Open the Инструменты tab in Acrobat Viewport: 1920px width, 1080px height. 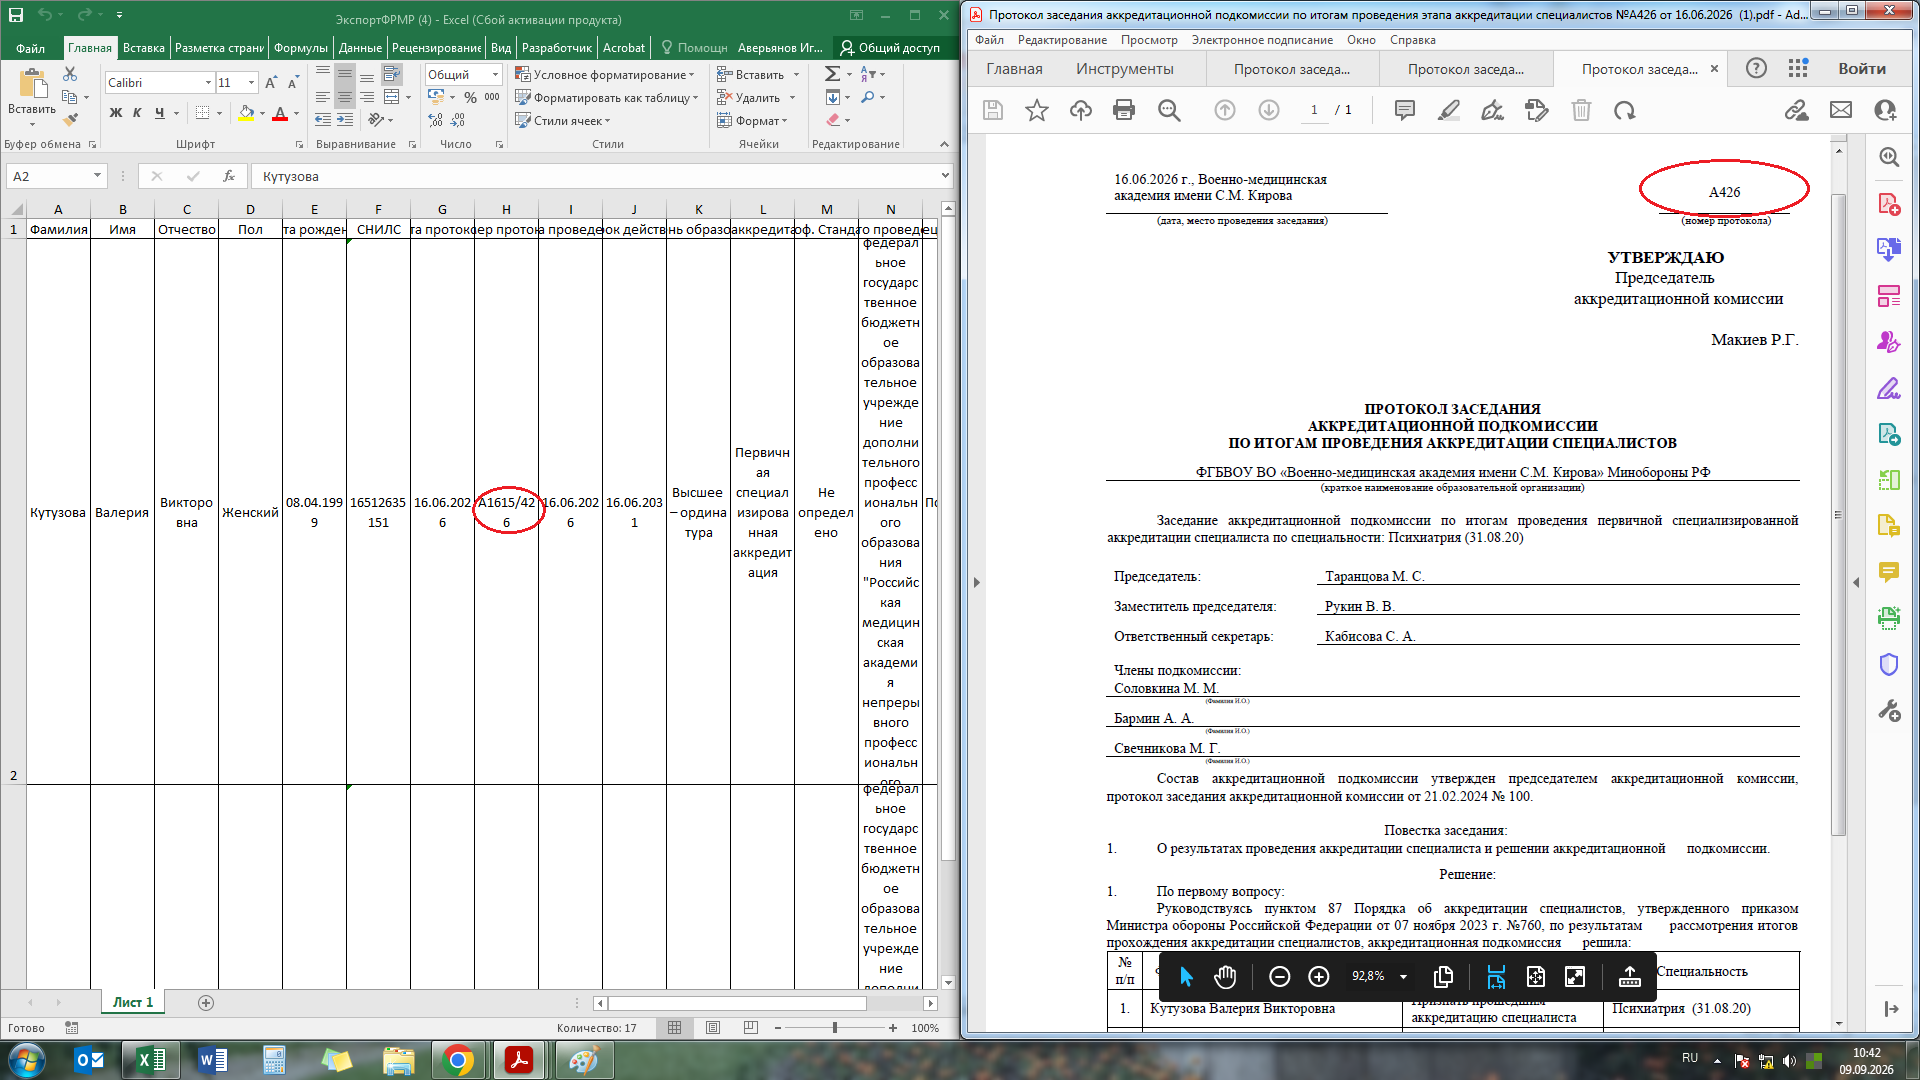1125,69
